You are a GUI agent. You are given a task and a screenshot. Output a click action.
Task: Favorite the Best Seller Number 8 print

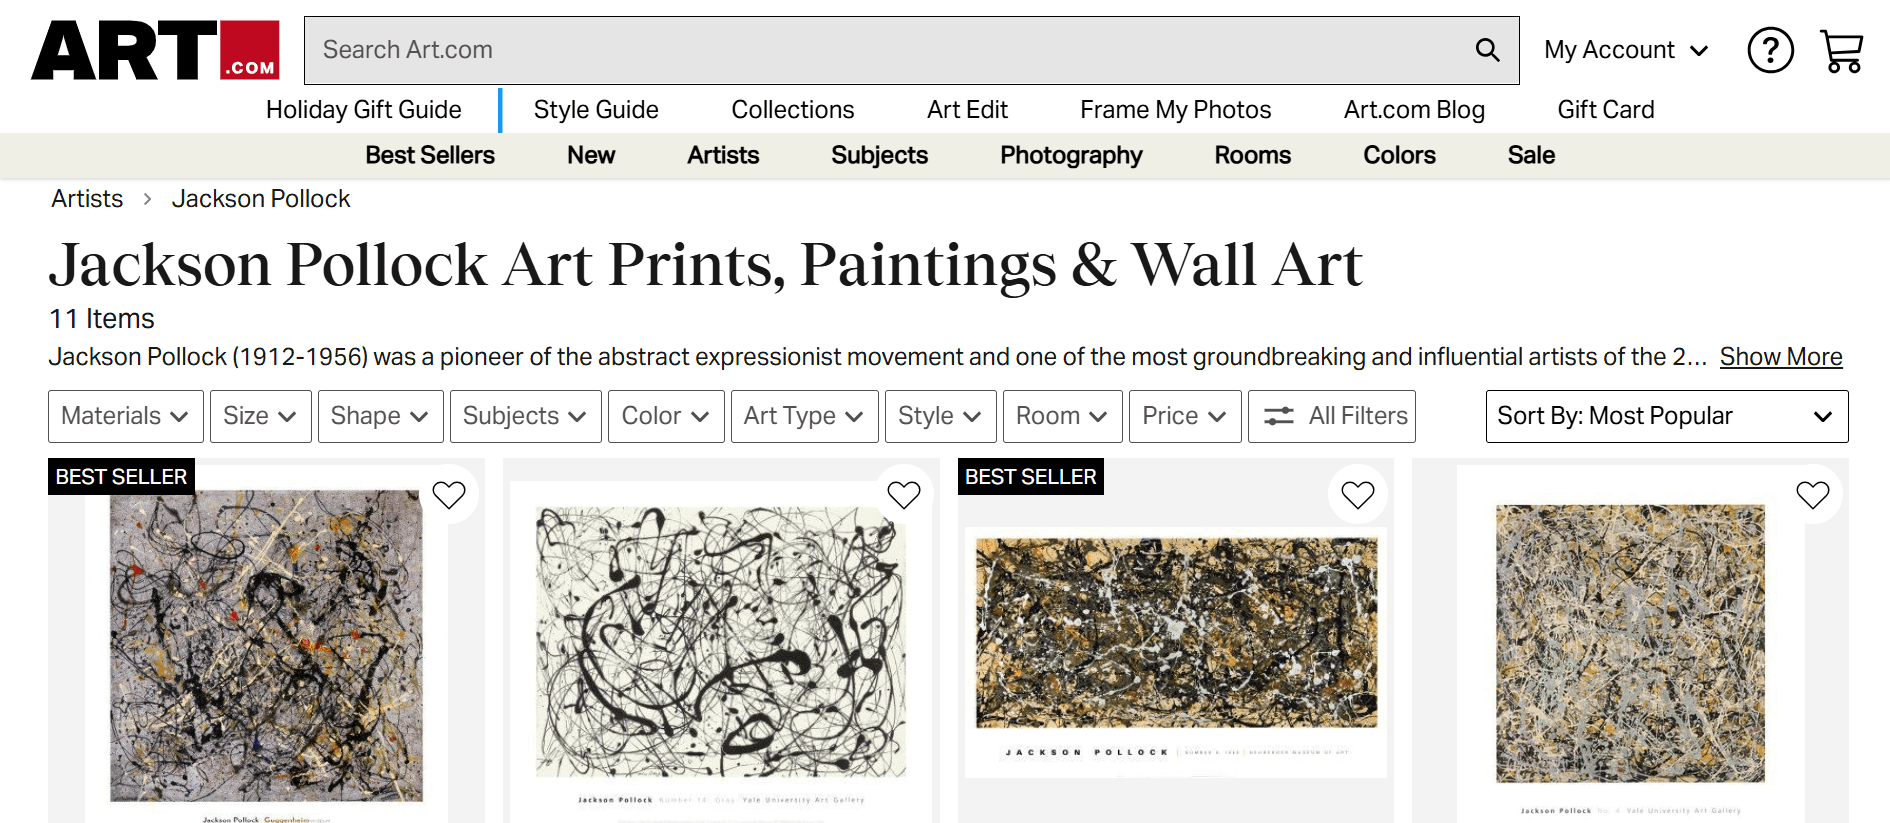(1356, 493)
